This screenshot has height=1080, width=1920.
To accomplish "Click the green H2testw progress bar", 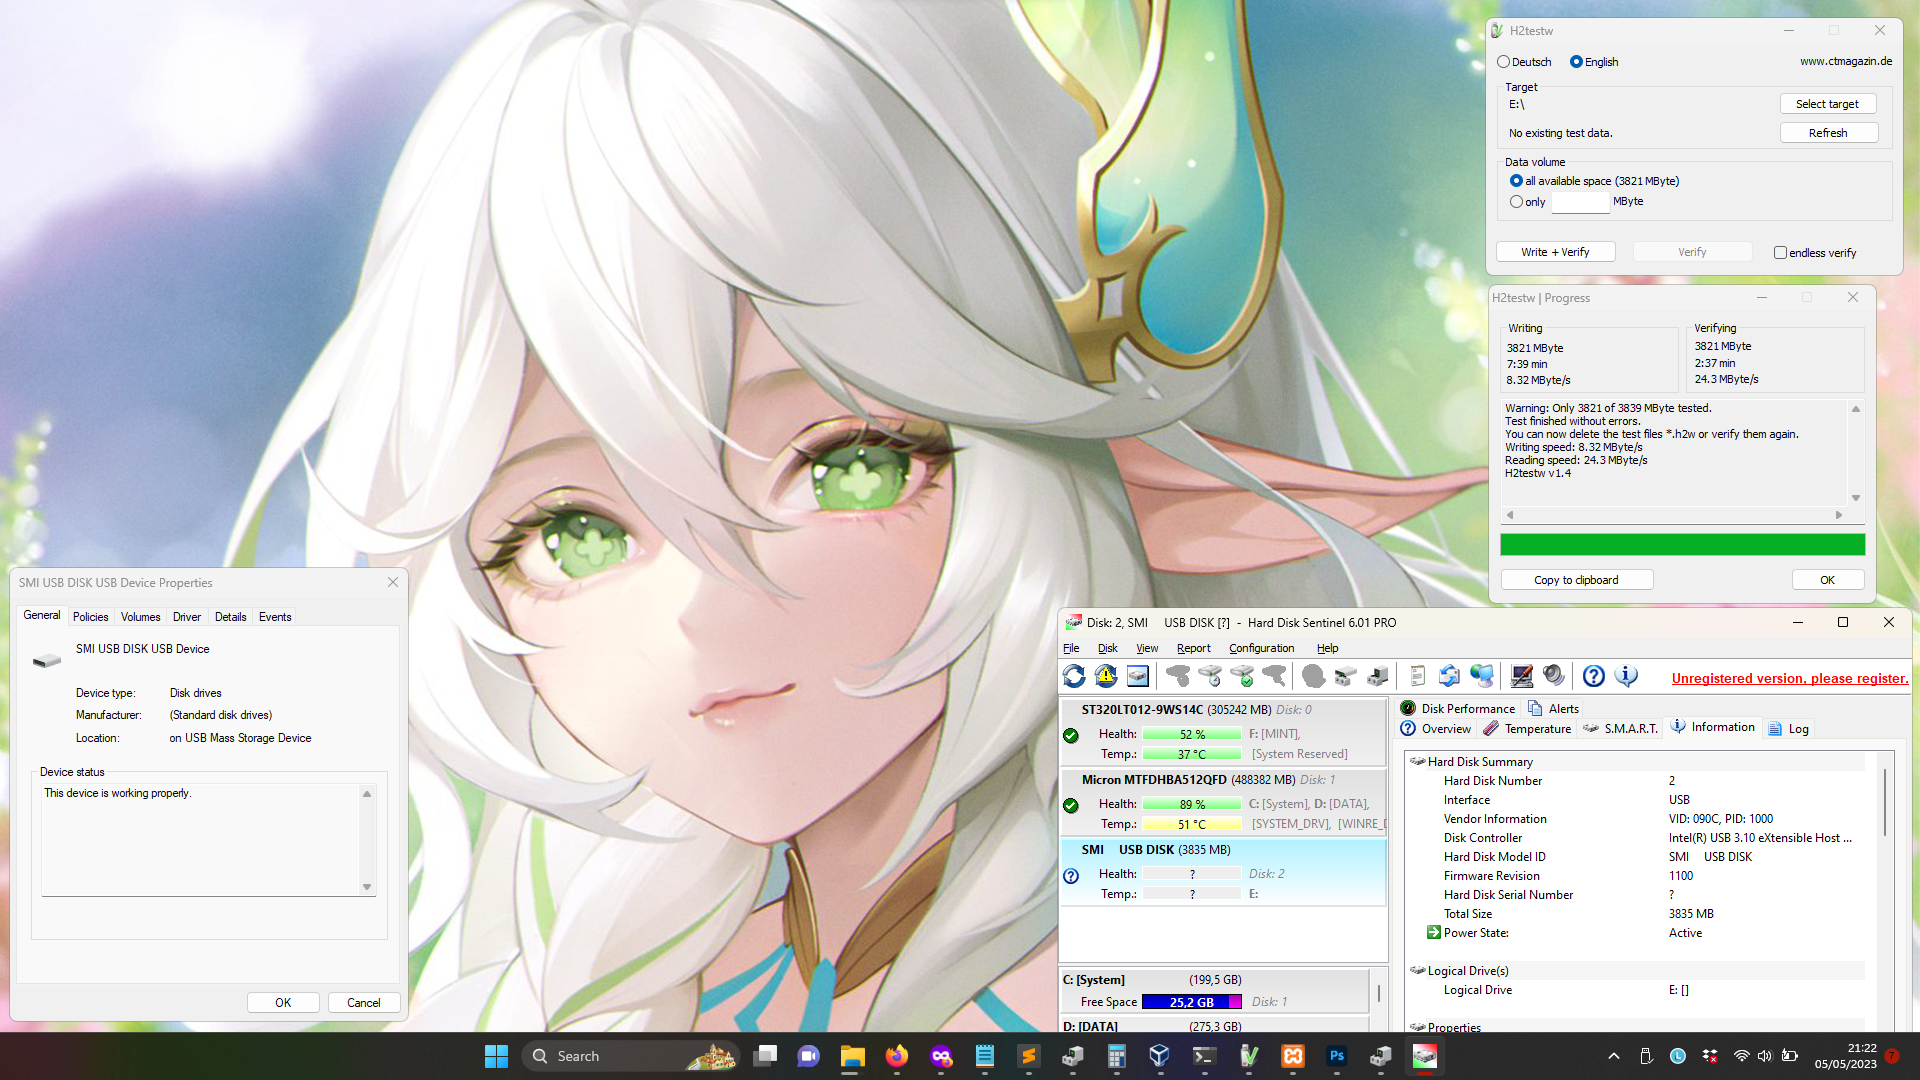I will point(1682,544).
